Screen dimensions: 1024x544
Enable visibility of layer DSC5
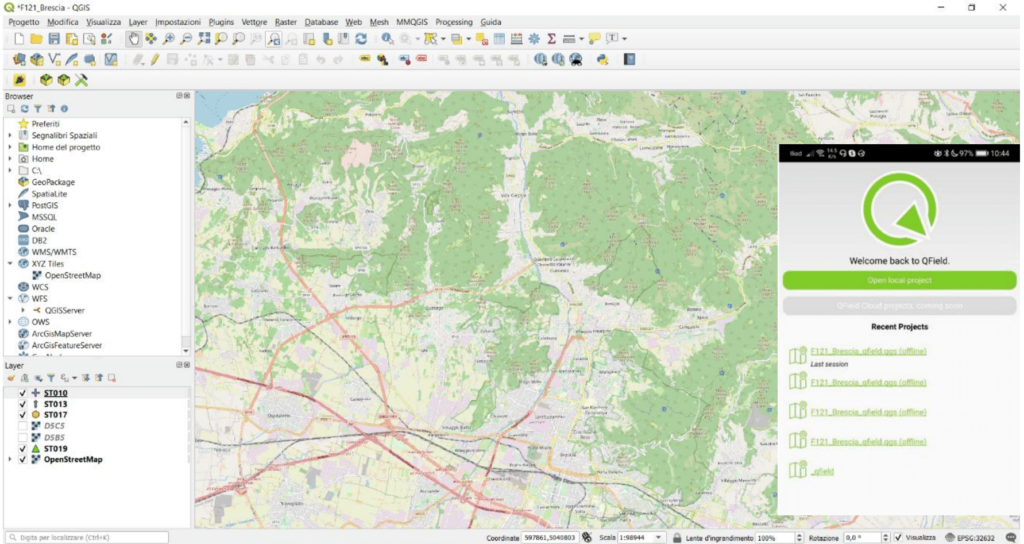[23, 426]
